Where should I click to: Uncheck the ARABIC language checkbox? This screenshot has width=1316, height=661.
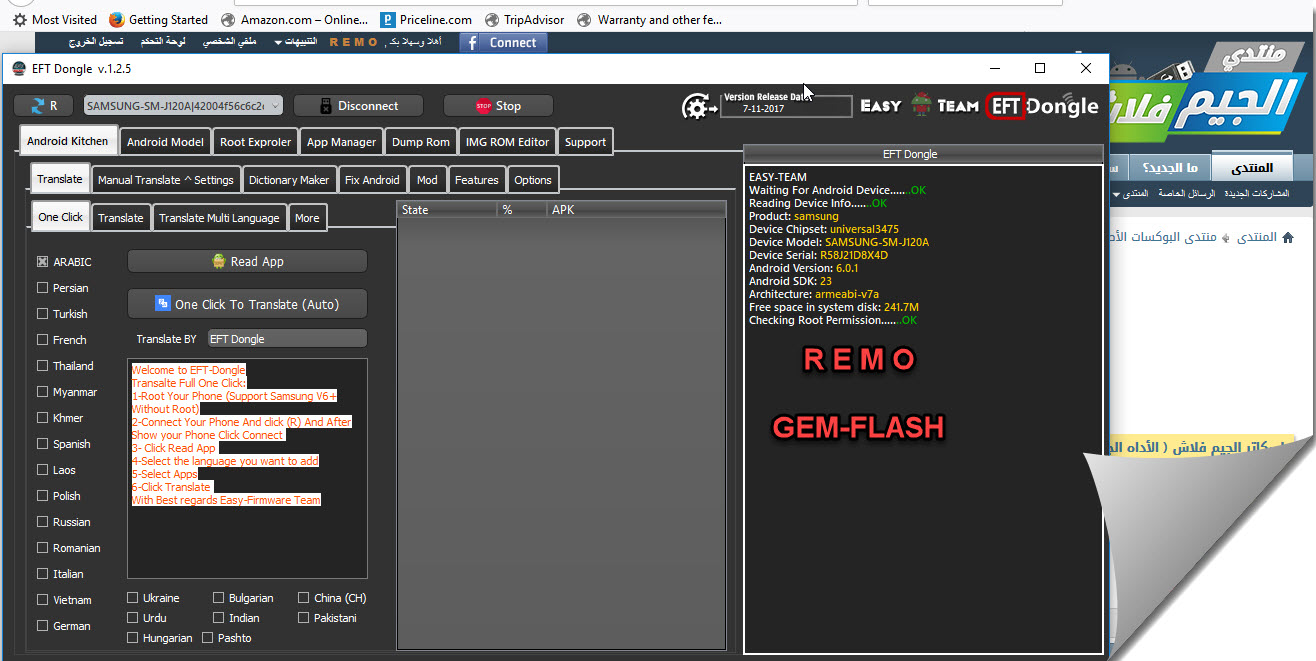coord(43,262)
